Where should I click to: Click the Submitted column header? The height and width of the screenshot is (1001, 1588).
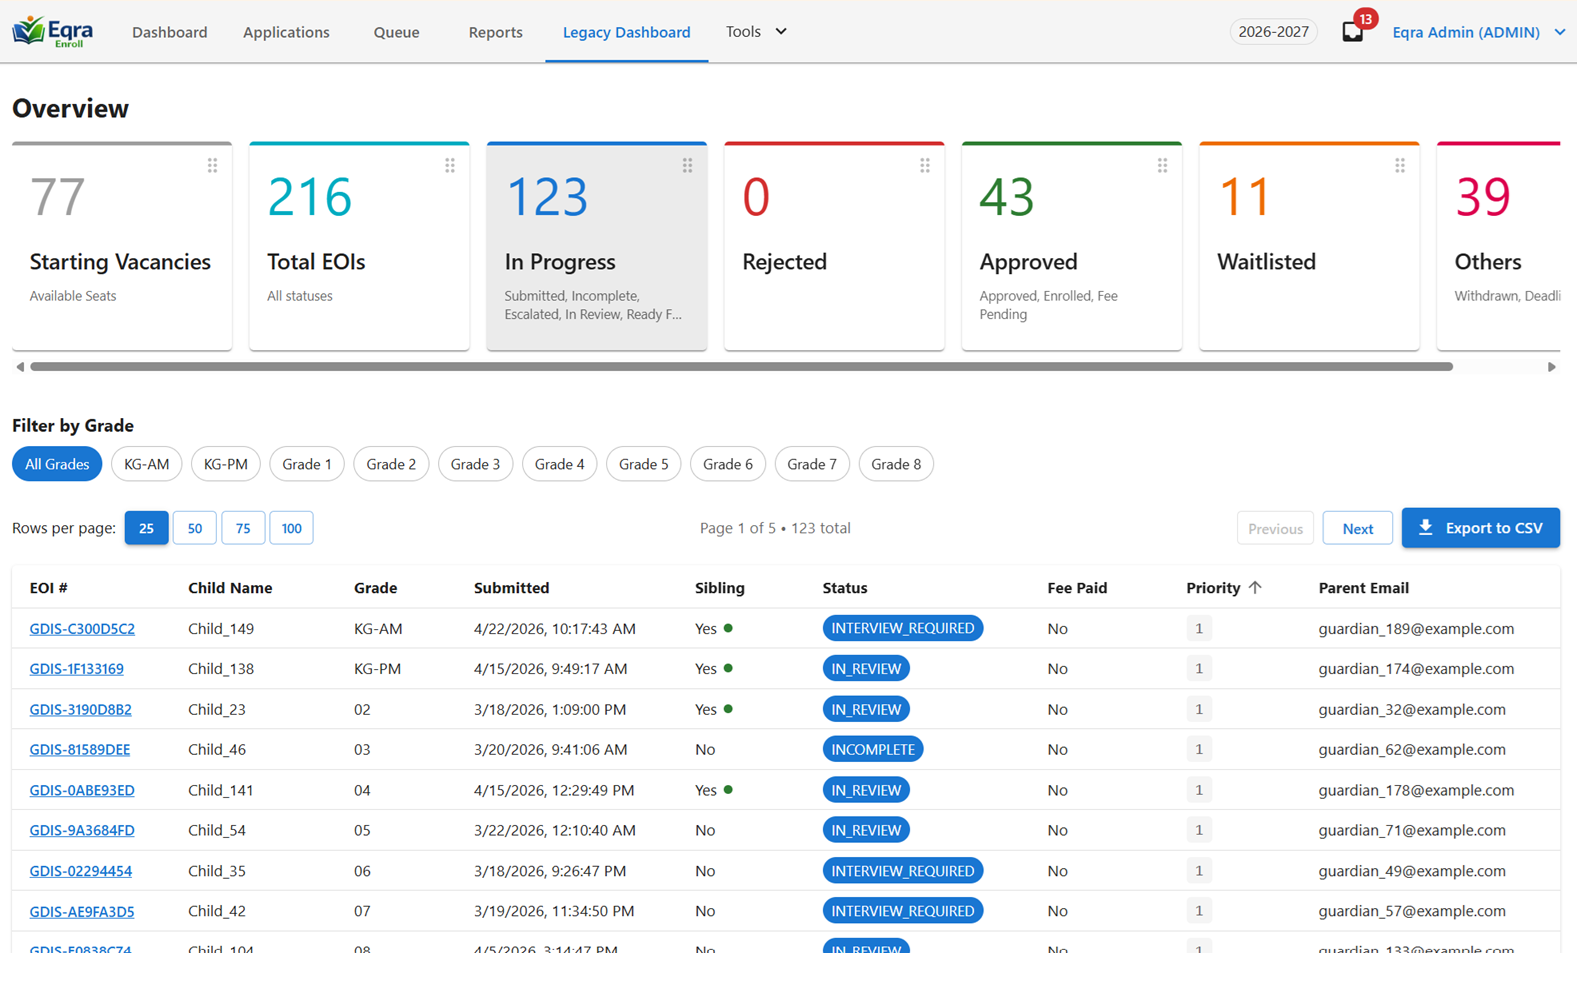[512, 588]
